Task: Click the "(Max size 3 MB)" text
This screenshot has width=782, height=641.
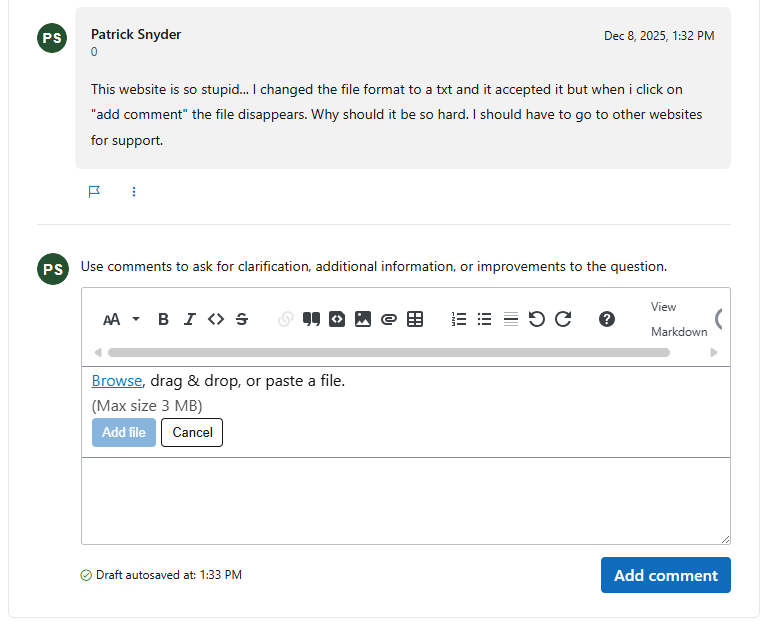Action: pos(147,406)
